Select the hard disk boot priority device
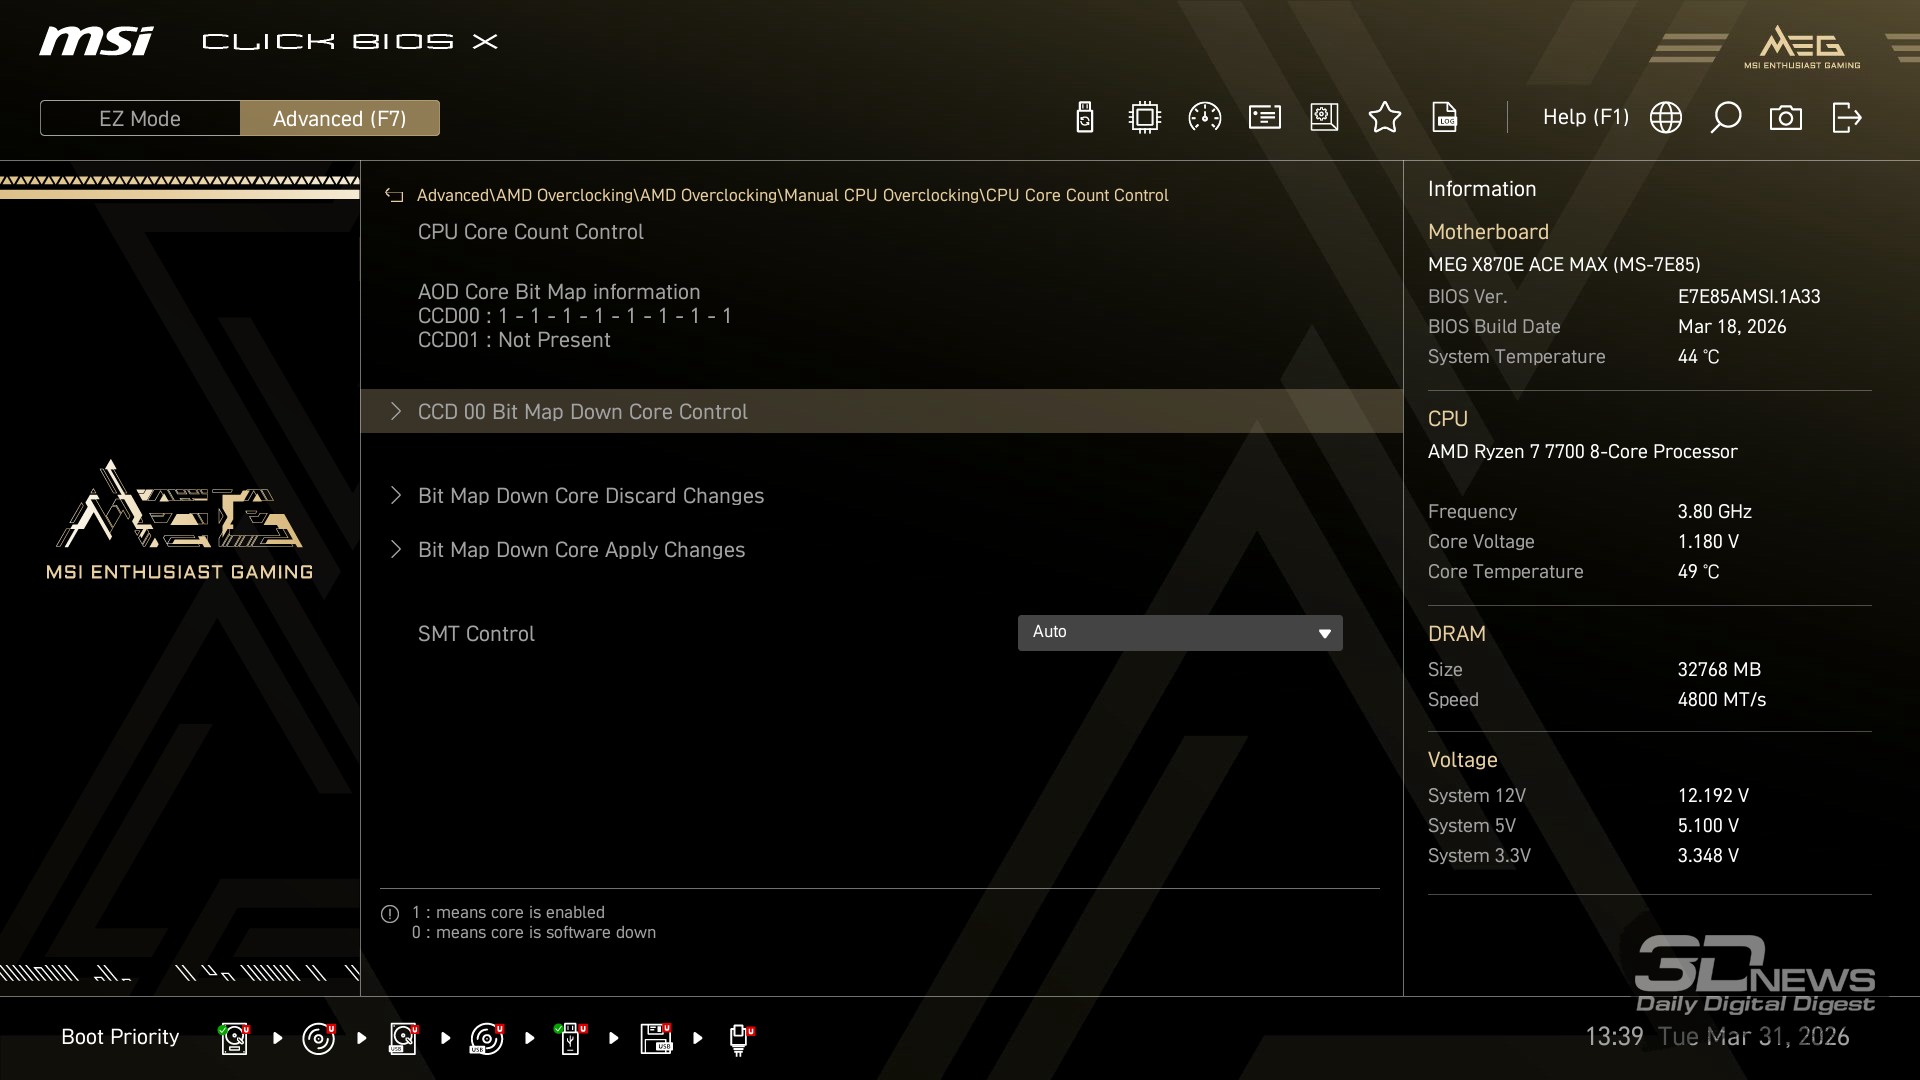1920x1080 pixels. (x=234, y=1038)
